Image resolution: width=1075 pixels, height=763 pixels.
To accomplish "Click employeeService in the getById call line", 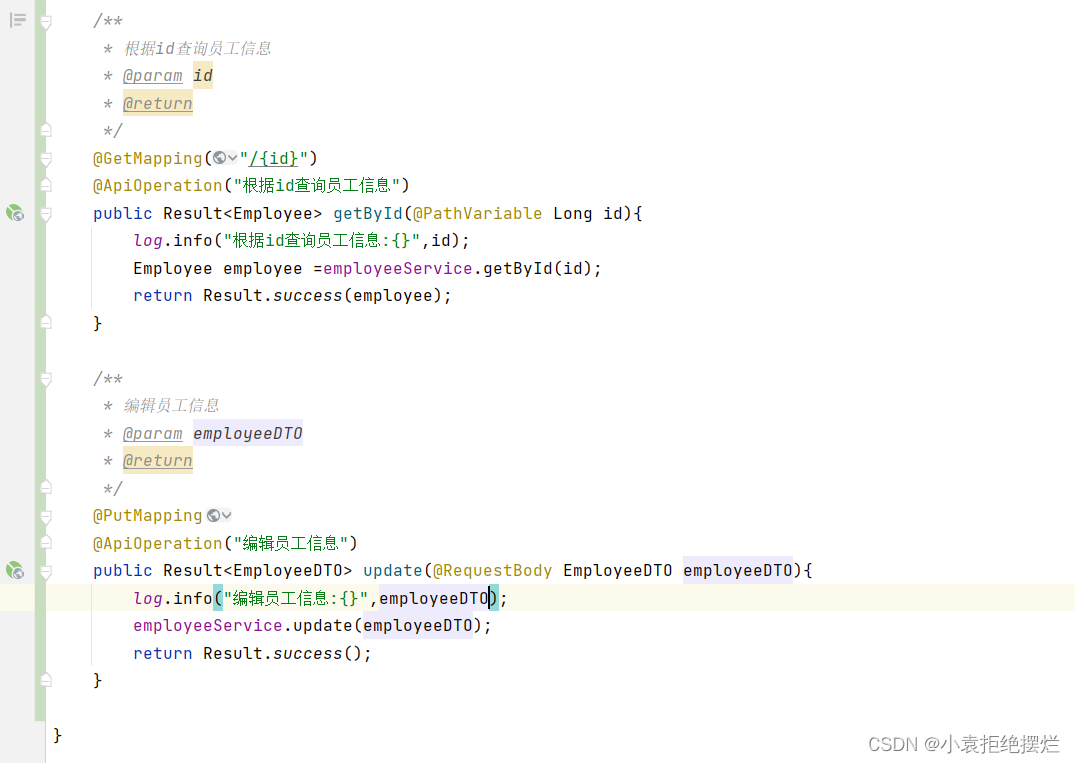I will click(x=398, y=268).
